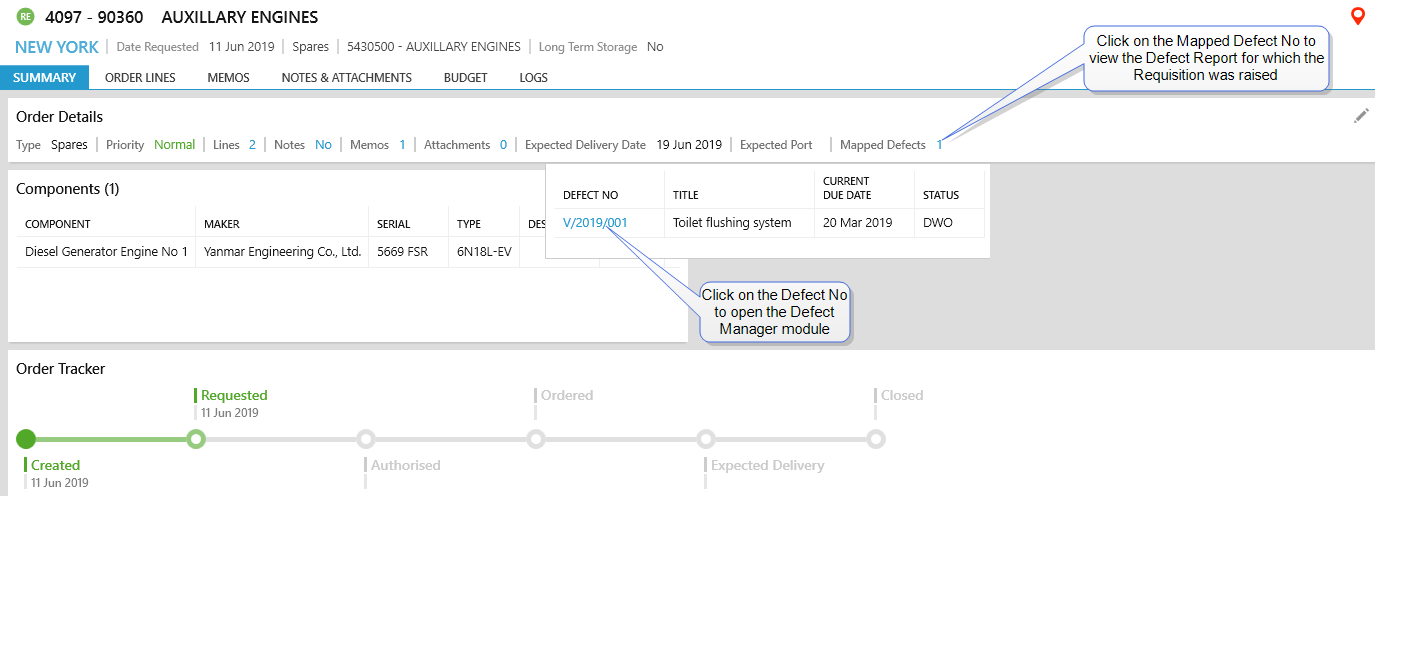This screenshot has height=657, width=1408.
Task: Select the Summary tab
Action: (x=44, y=78)
